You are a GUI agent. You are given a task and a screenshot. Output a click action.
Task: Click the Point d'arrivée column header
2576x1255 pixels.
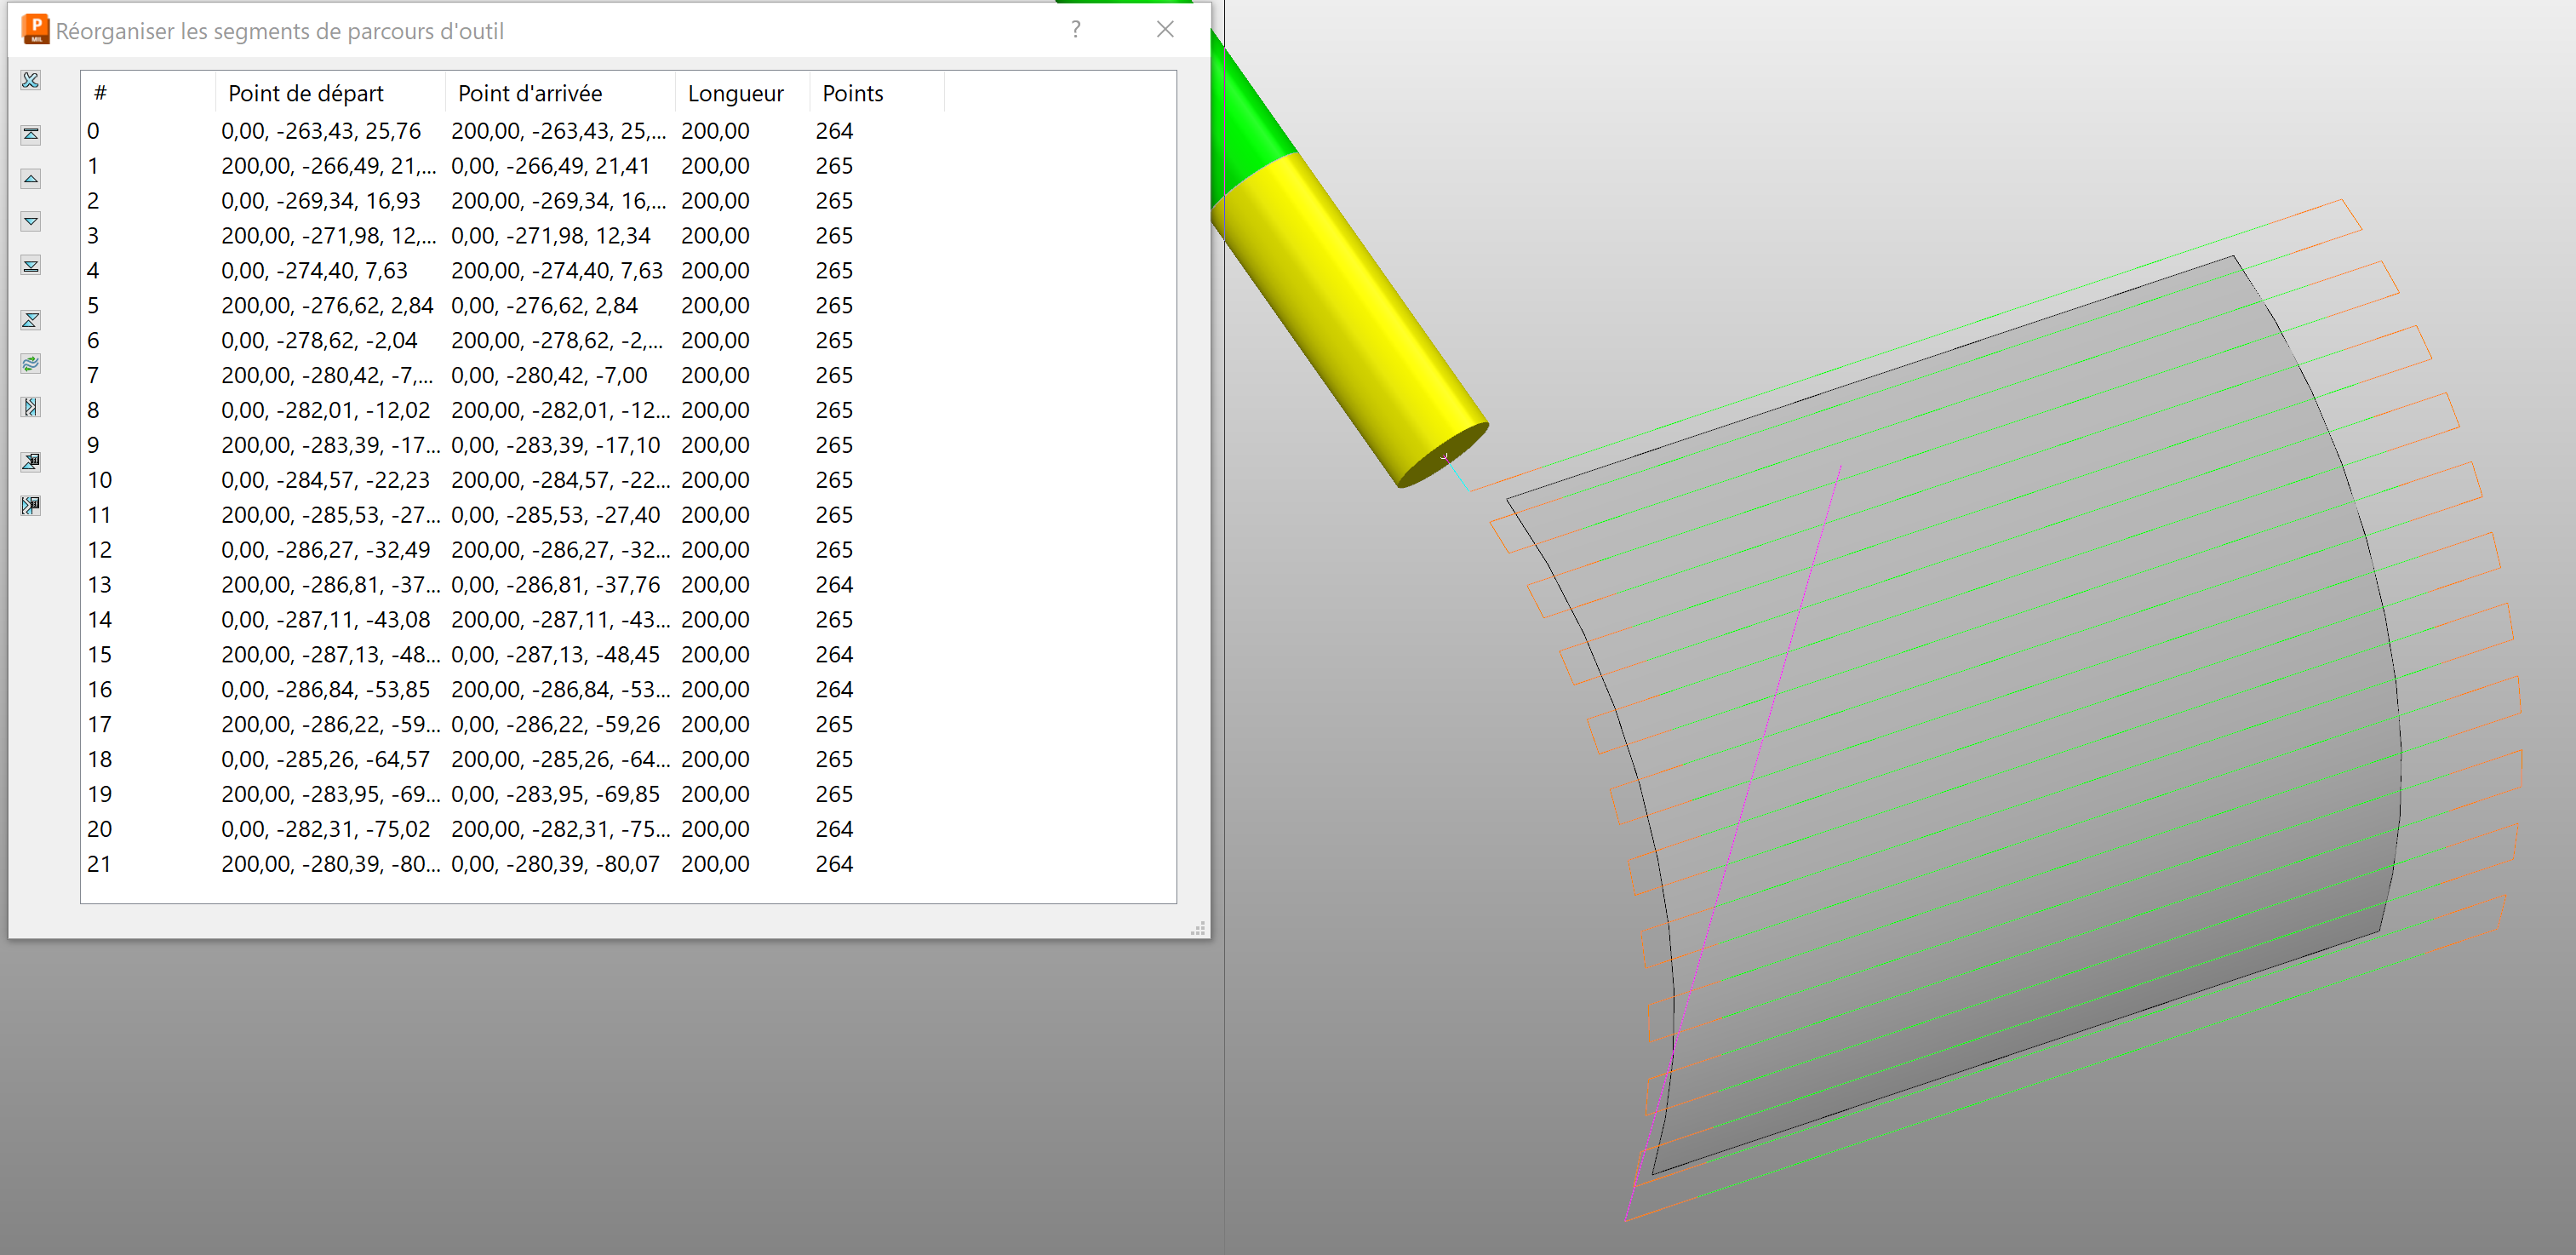(530, 93)
